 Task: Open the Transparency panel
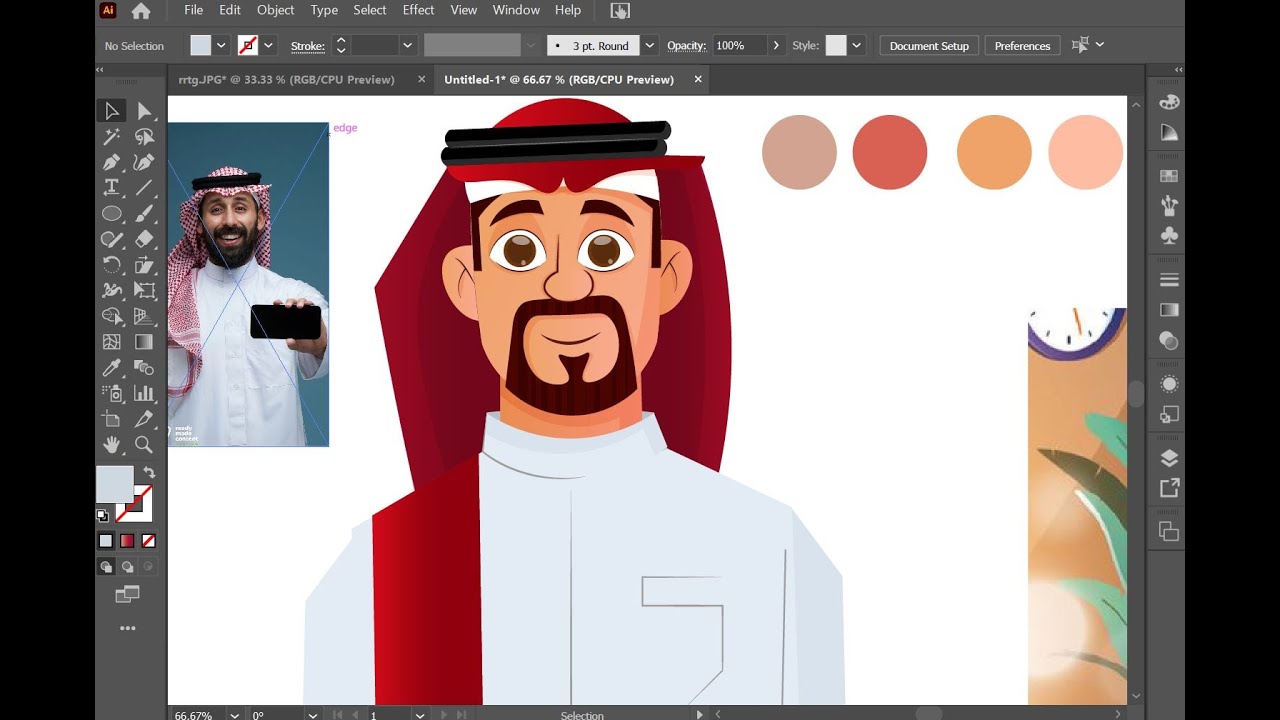1169,340
